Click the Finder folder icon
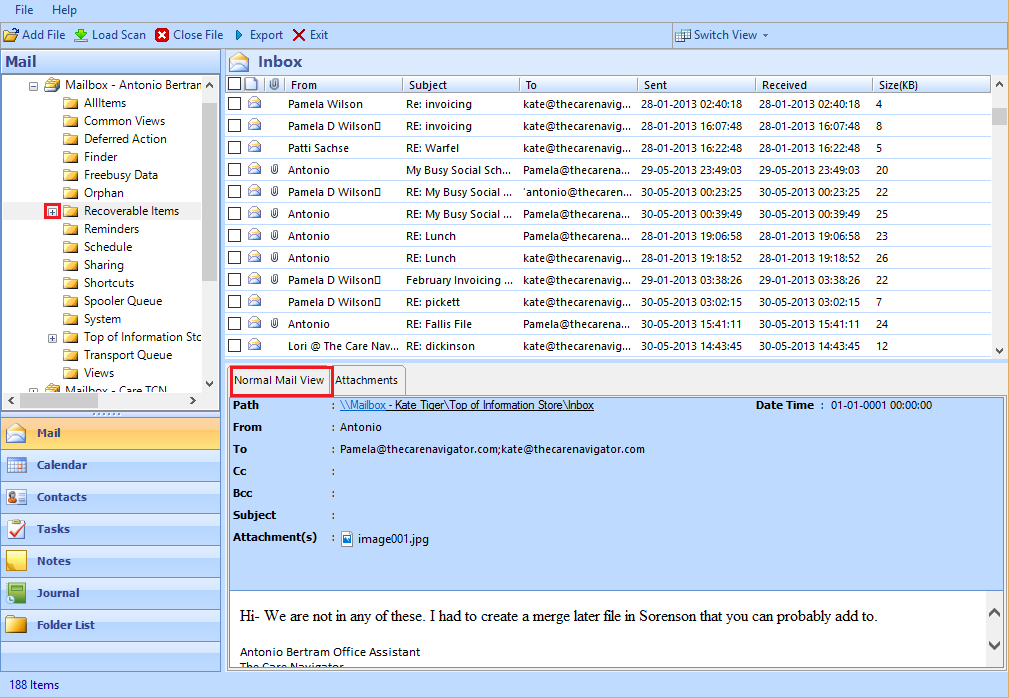 tap(71, 157)
